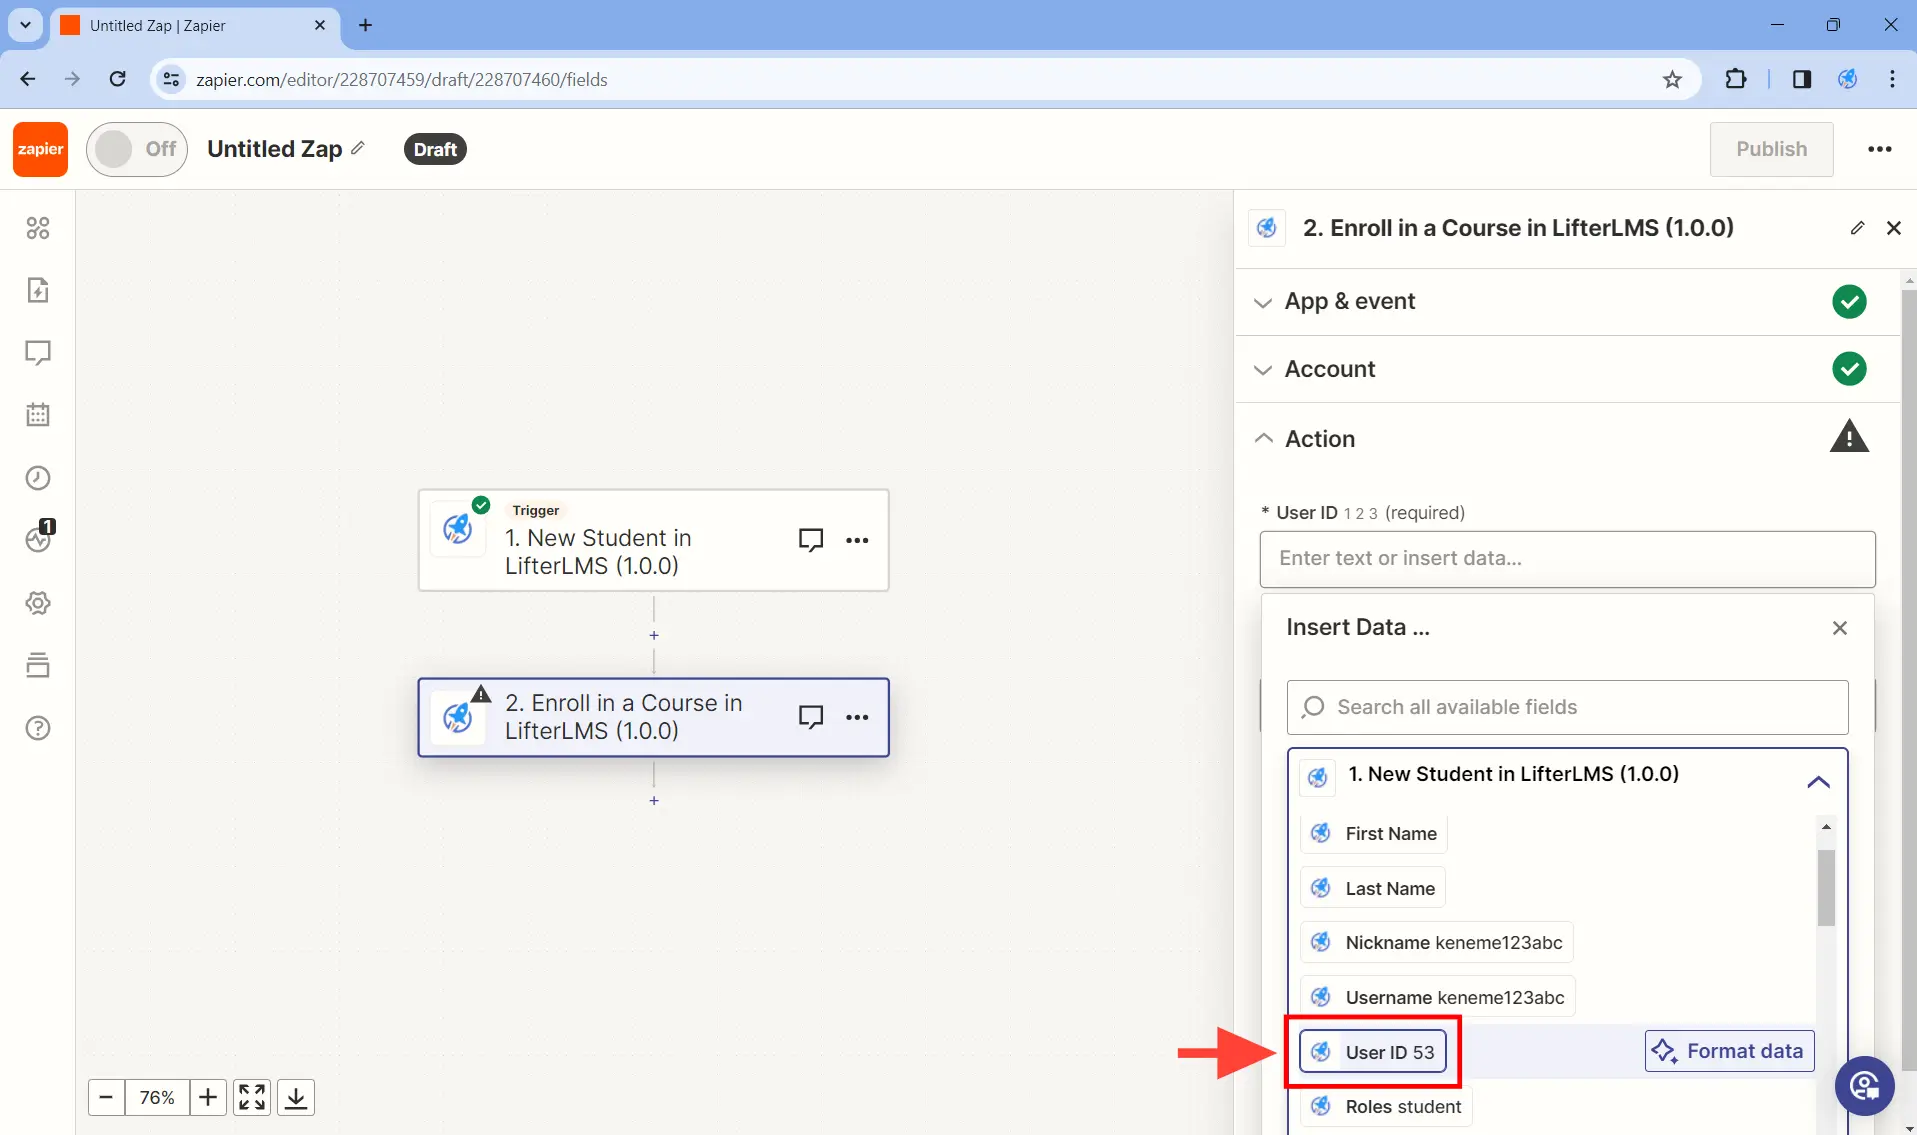Screen dimensions: 1917x1135
Task: Open a new browser tab
Action: 365,25
